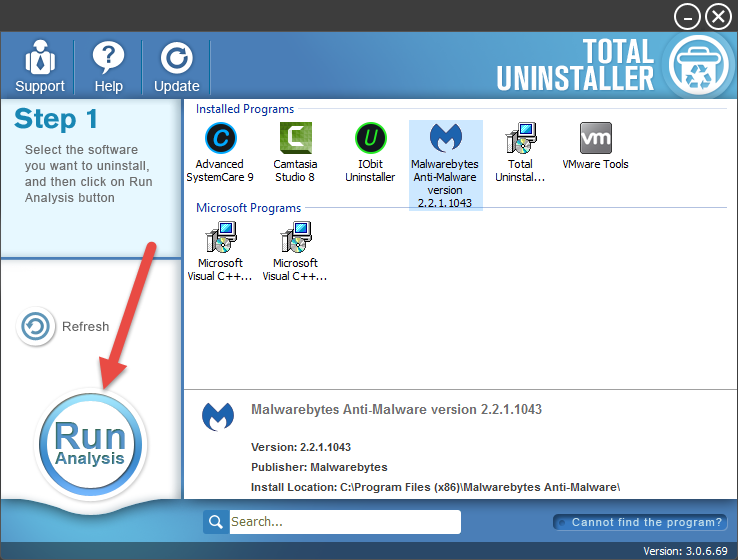Click the Malwarebytes Anti-Malware version title text

pyautogui.click(x=396, y=409)
